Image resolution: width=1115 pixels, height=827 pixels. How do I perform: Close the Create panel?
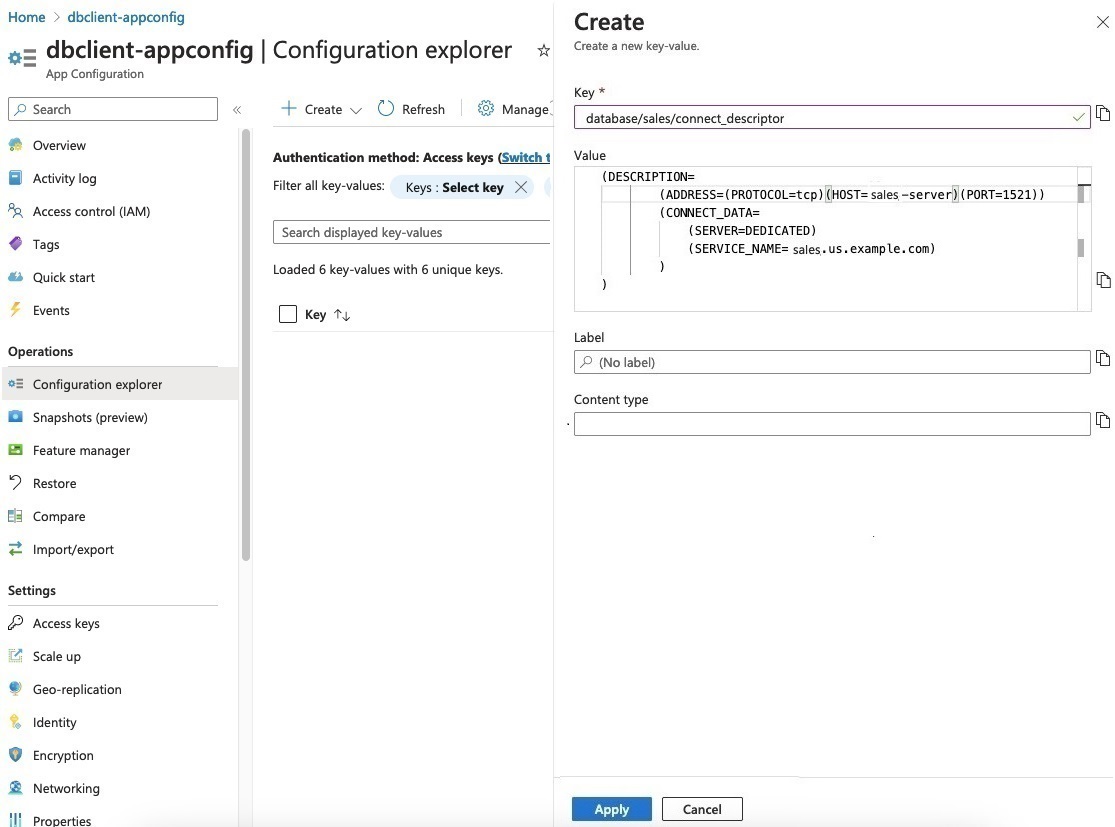(x=1102, y=22)
